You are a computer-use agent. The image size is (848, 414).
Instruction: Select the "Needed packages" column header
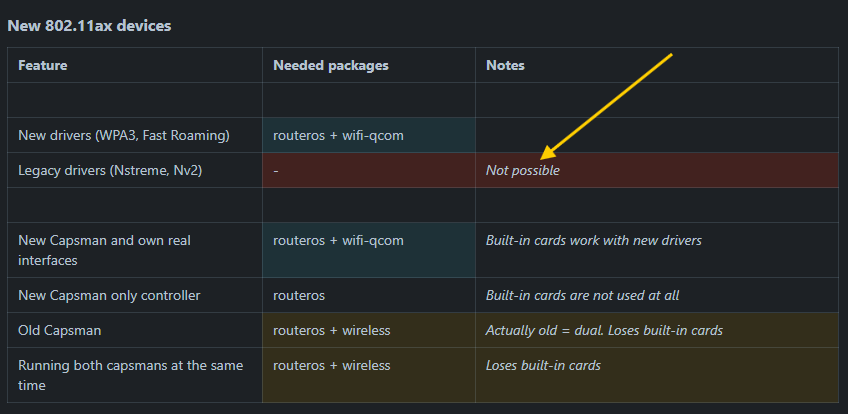pyautogui.click(x=331, y=65)
